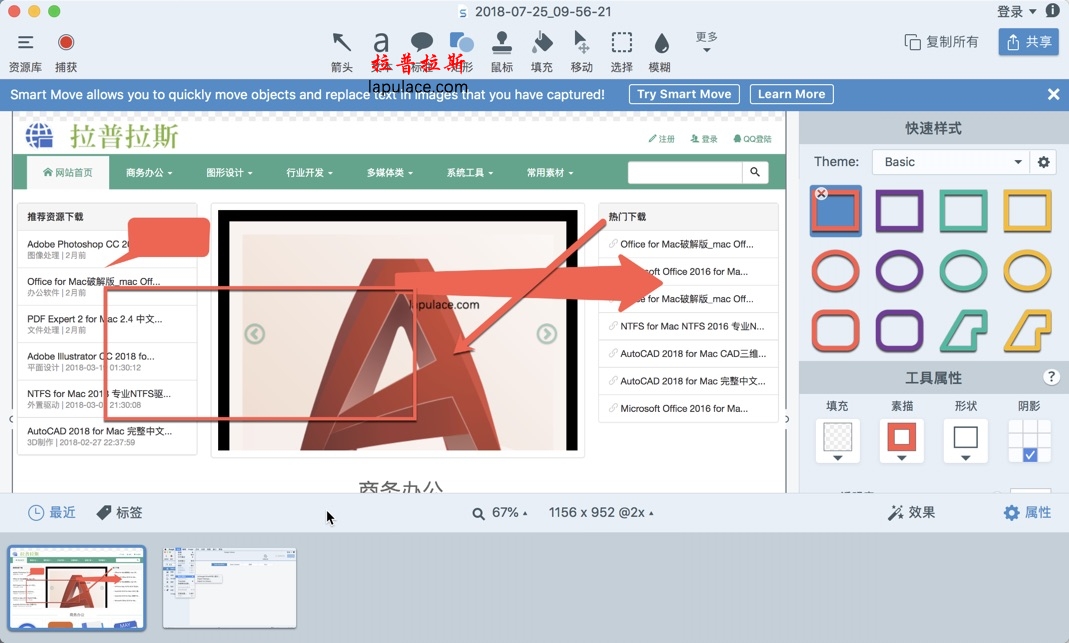
Task: Click the 多媒体类 menu in captured webpage
Action: pos(389,173)
